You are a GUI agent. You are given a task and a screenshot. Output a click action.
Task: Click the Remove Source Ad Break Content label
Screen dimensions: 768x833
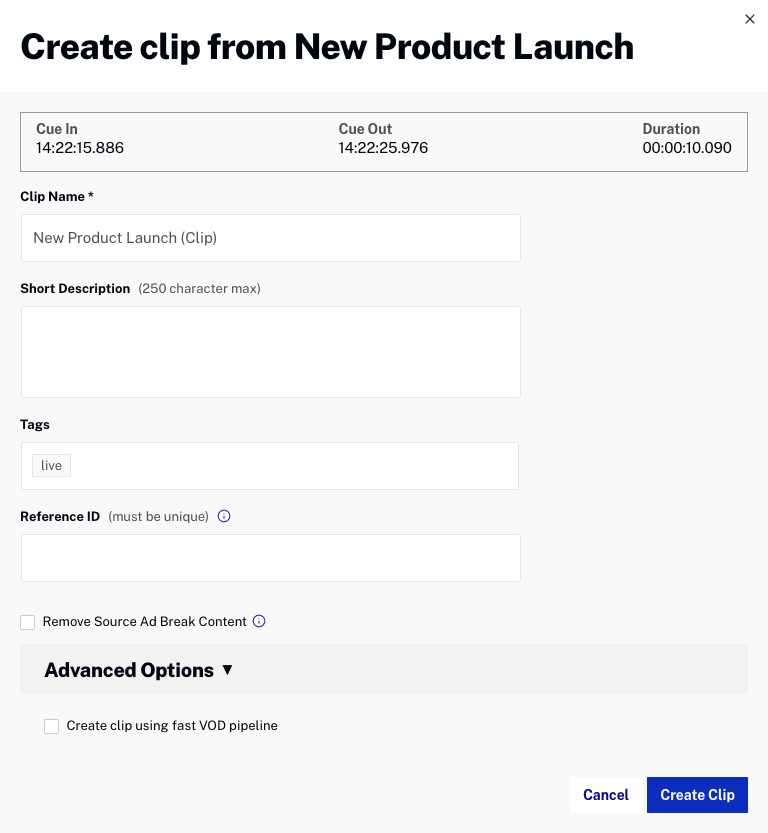pos(144,622)
